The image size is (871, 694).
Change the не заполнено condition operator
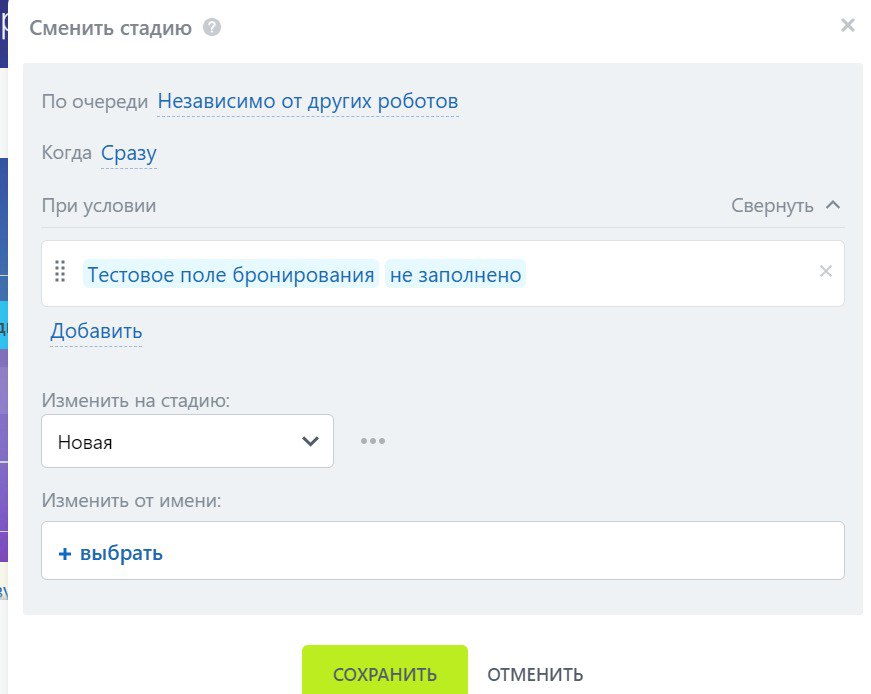pyautogui.click(x=456, y=274)
